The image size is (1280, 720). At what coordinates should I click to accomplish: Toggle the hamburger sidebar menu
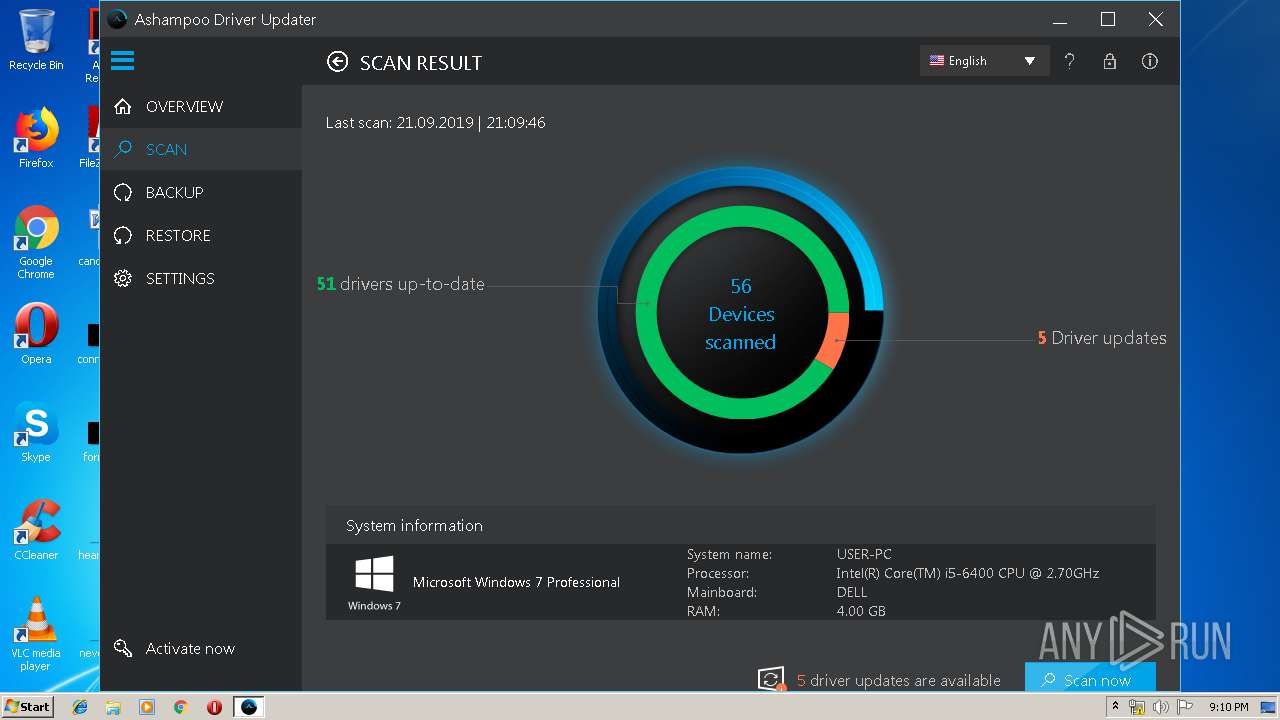pyautogui.click(x=122, y=61)
